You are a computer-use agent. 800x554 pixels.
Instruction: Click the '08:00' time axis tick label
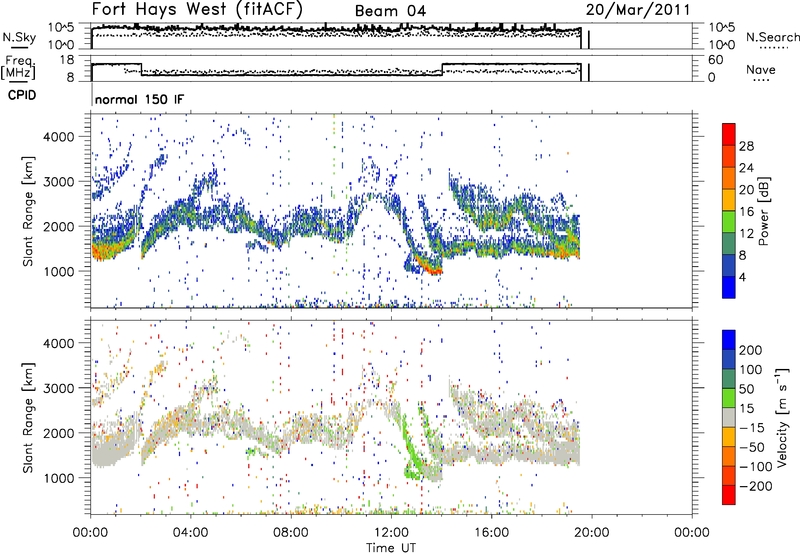tap(291, 533)
